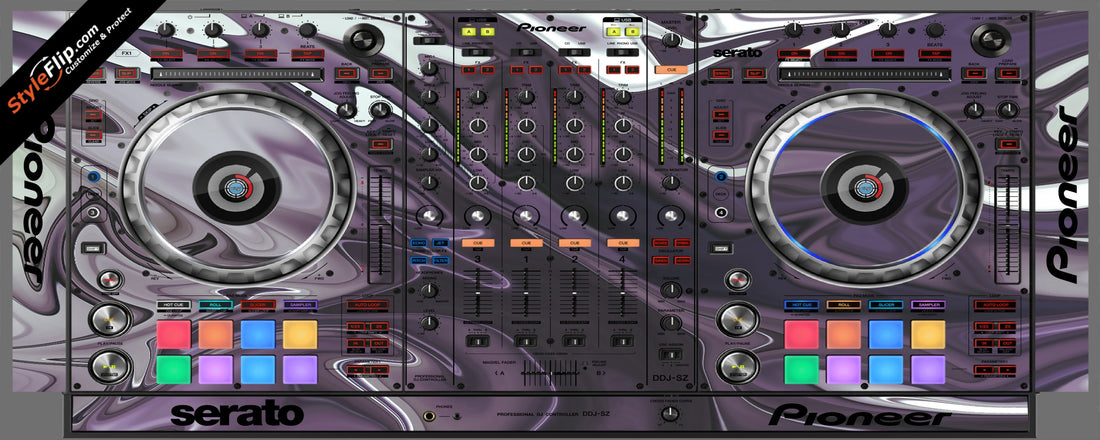Tap the red performance pad on left deck
Viewport: 1100px width, 440px height.
point(173,334)
